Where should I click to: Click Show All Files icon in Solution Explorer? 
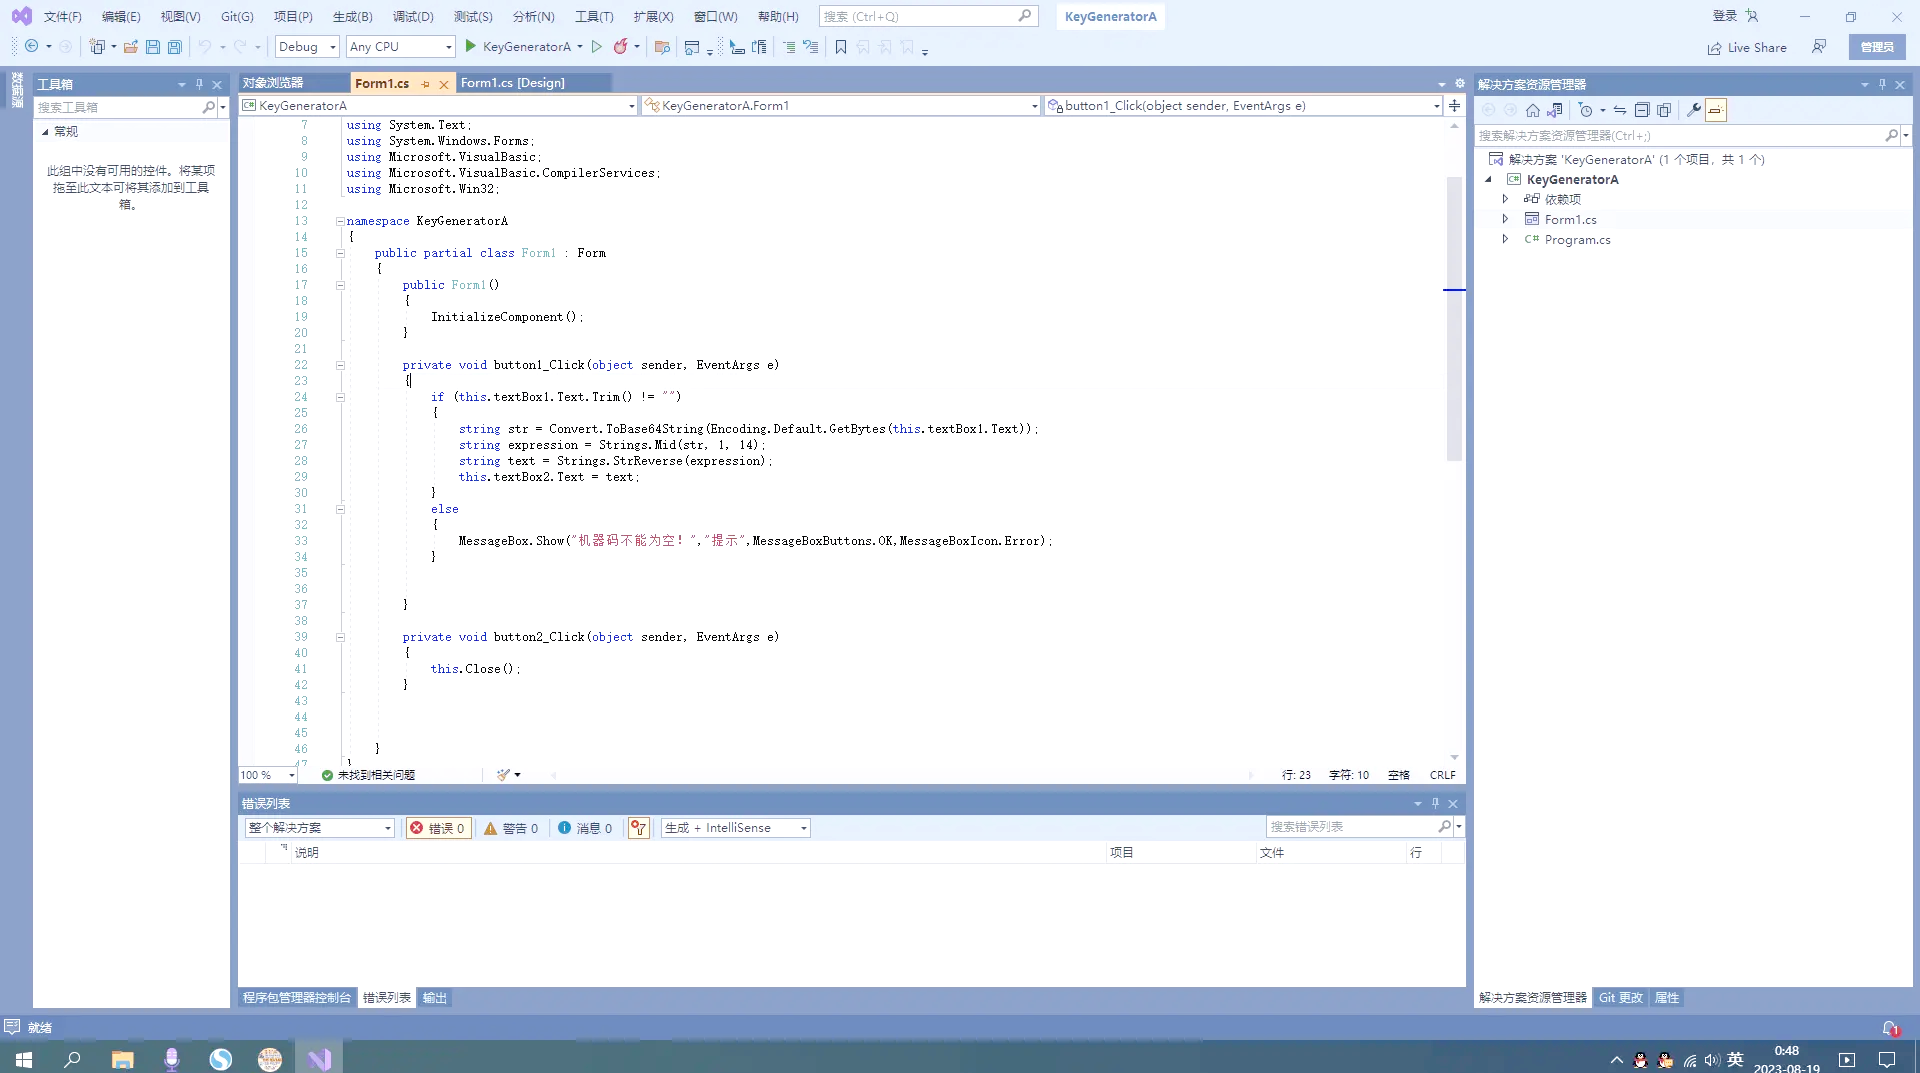coord(1664,111)
